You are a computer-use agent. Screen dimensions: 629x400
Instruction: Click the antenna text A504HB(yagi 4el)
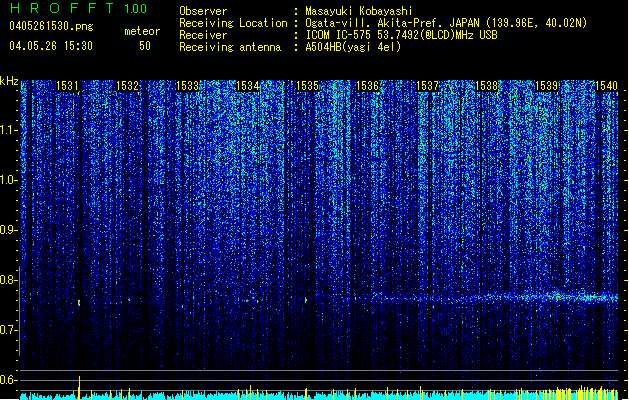point(353,47)
